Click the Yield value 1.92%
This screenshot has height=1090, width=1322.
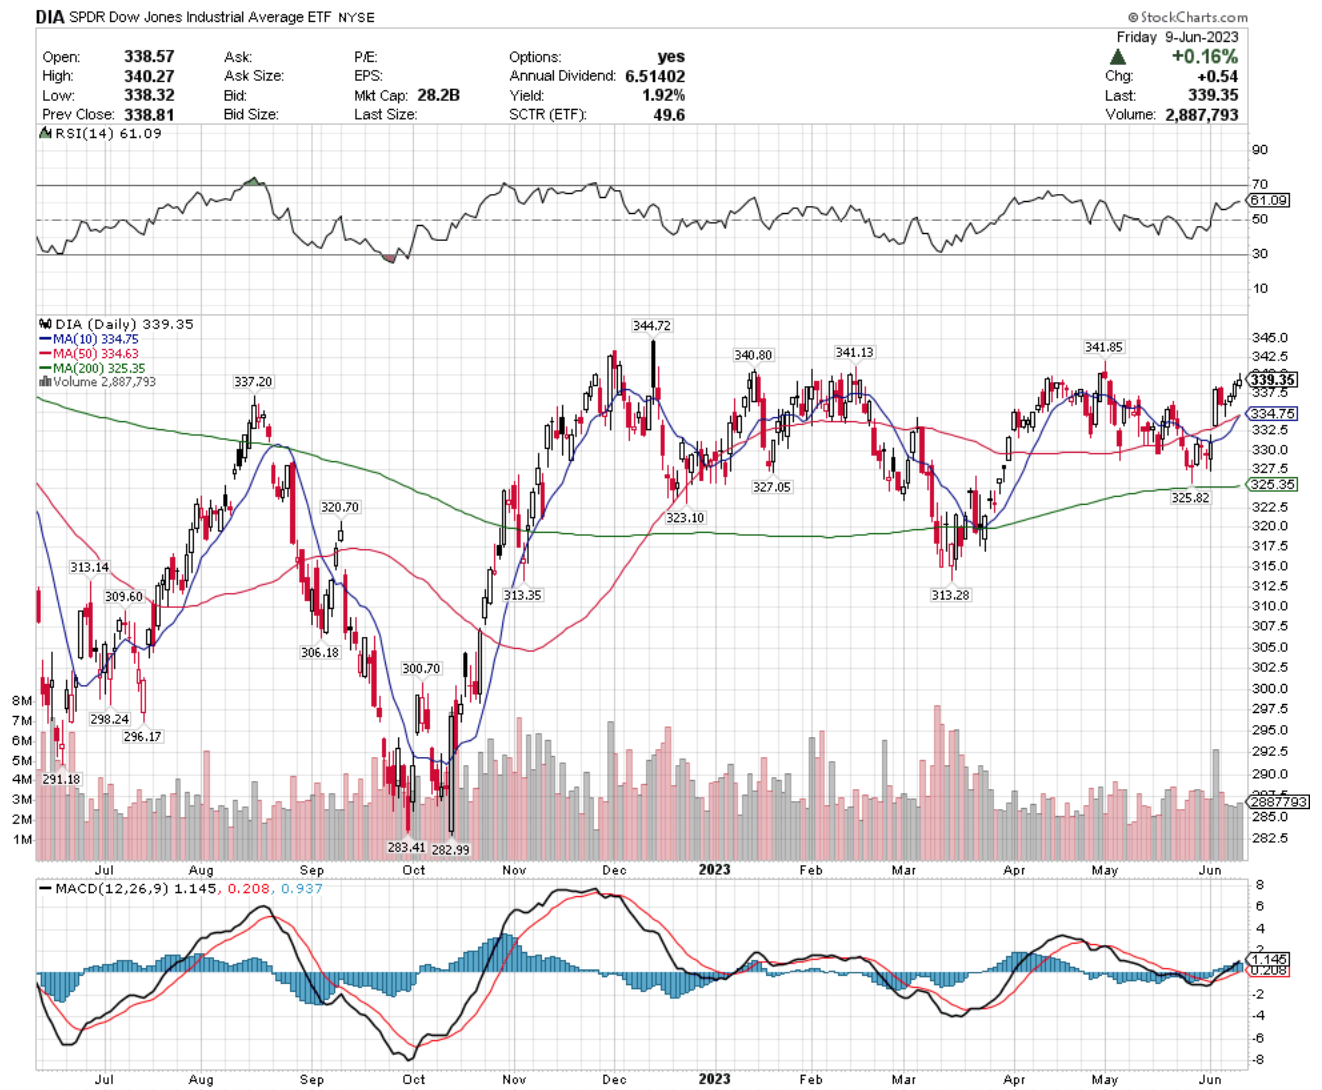pyautogui.click(x=663, y=95)
